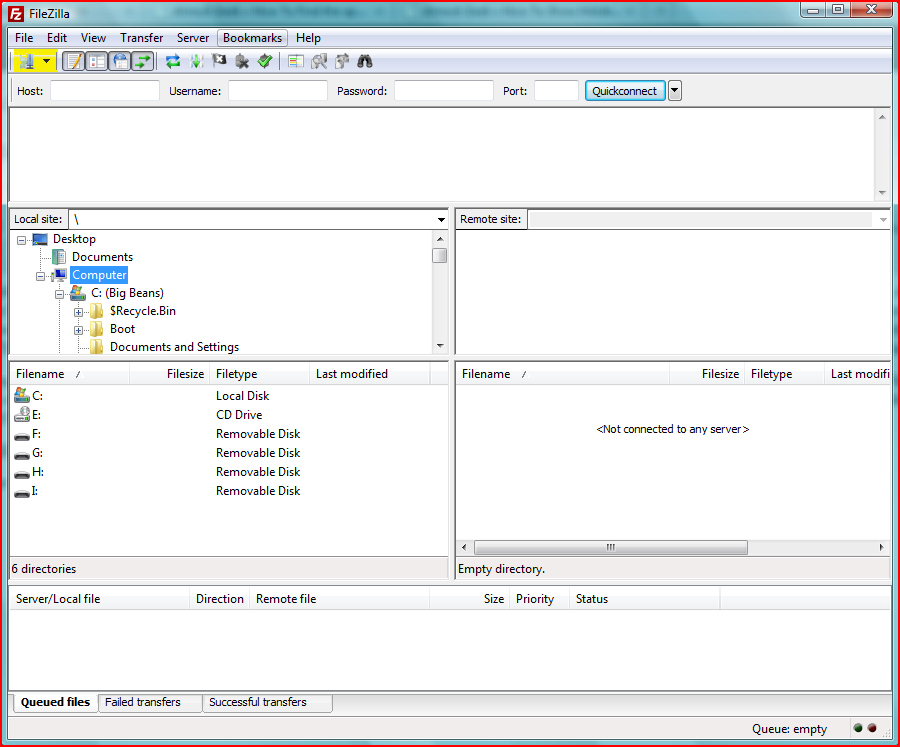Click the C: drive icon in the file list
Viewport: 900px width, 747px height.
pos(22,395)
